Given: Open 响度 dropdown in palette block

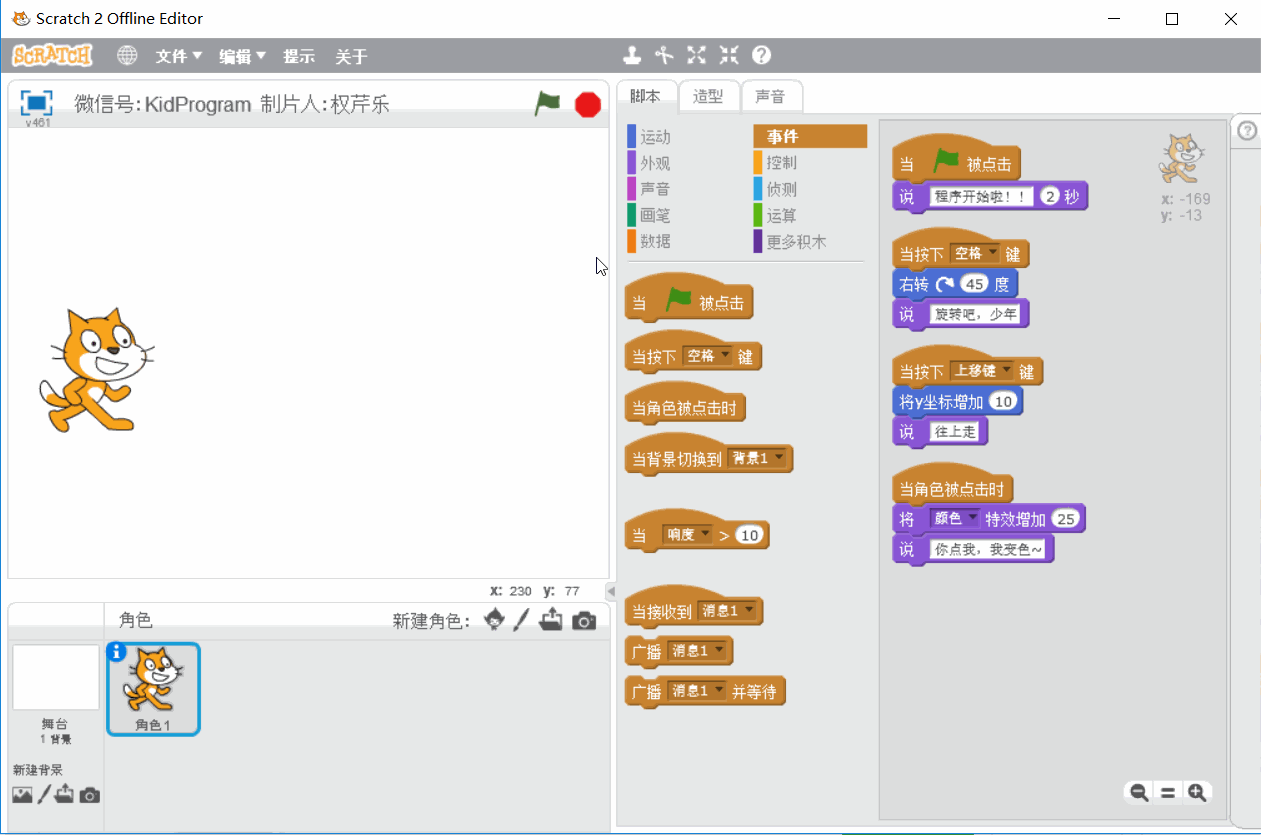Looking at the screenshot, I should coord(687,535).
